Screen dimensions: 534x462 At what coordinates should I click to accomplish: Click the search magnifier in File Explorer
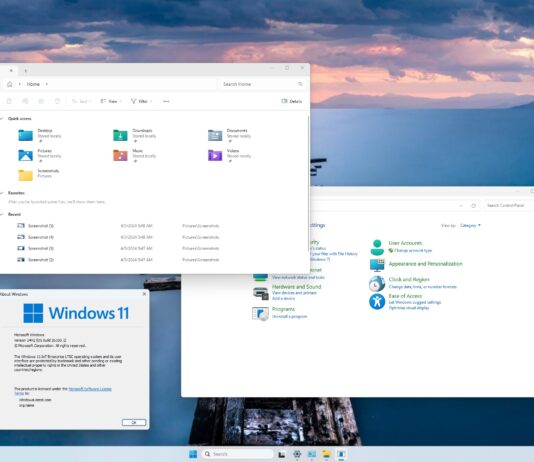click(300, 84)
